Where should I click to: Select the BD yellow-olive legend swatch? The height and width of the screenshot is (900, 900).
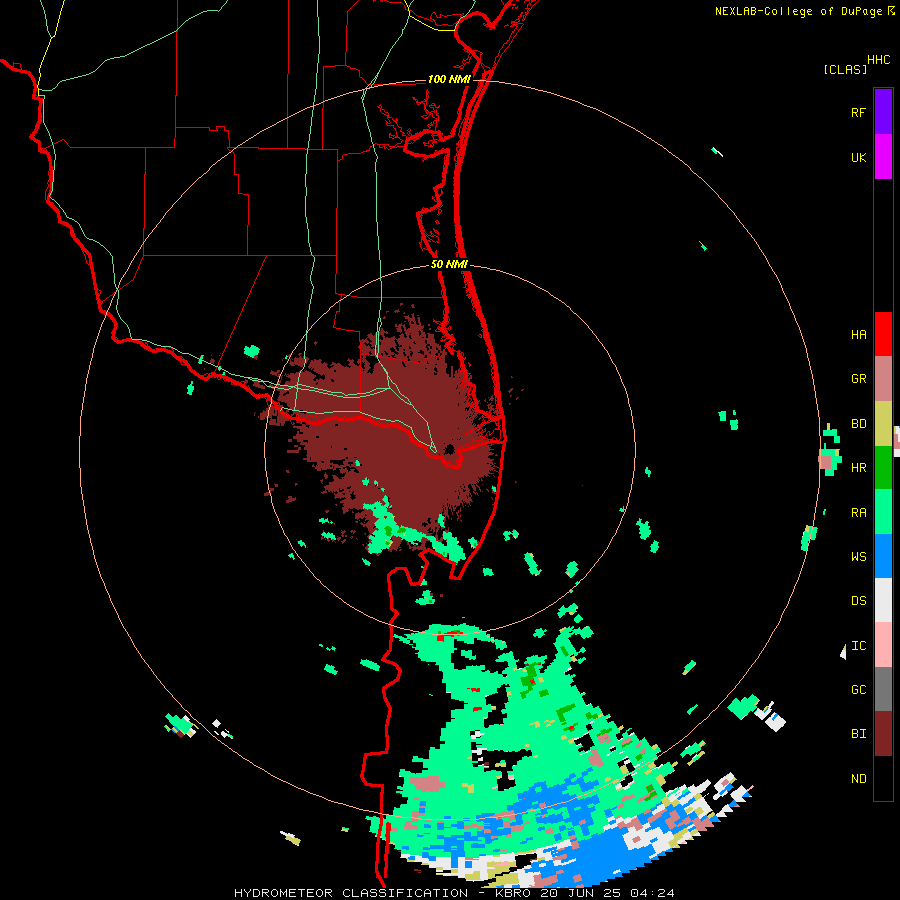[x=883, y=424]
